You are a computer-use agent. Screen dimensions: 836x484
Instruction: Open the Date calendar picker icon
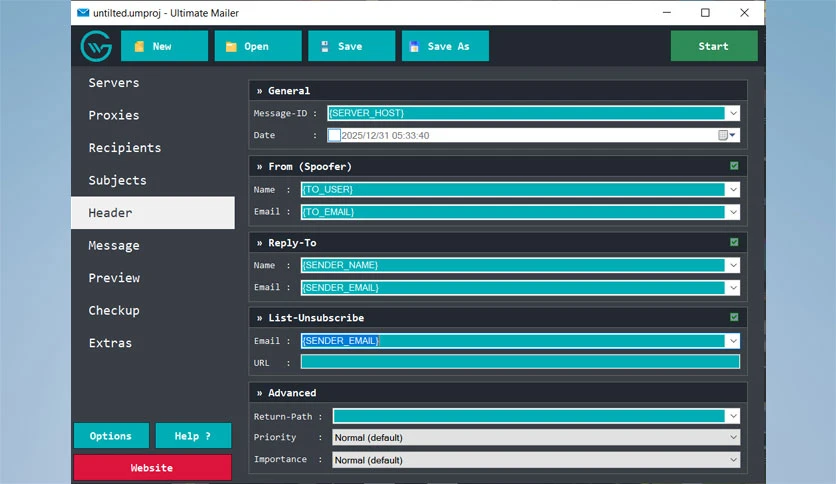[x=727, y=135]
